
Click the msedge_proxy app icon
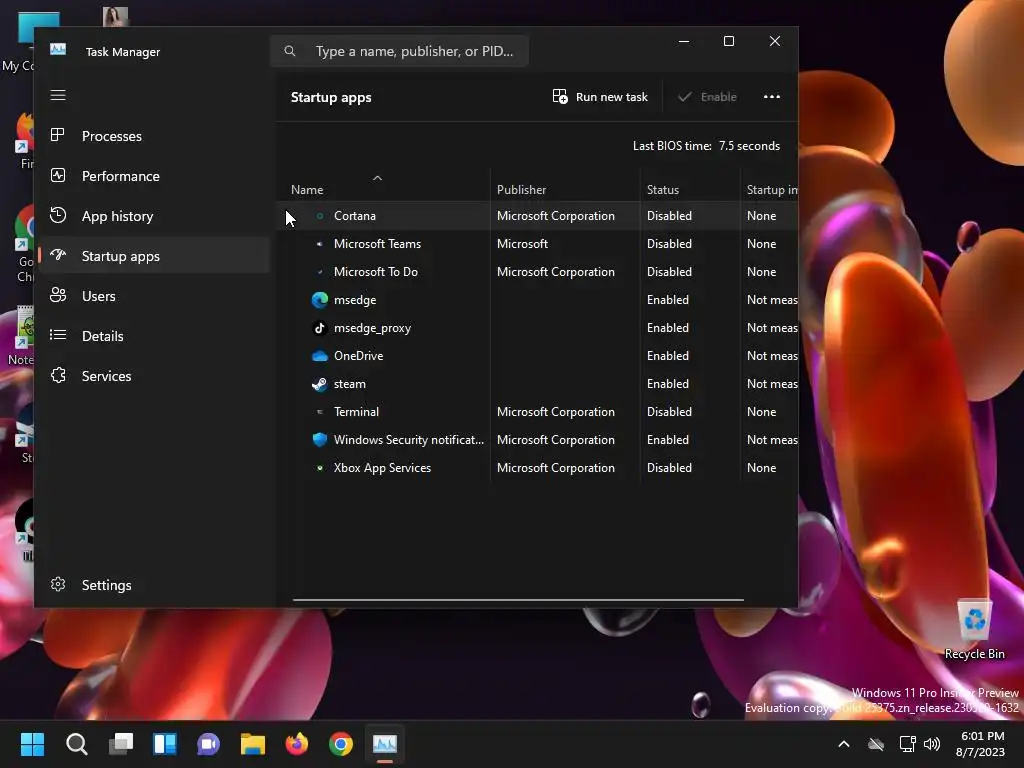point(319,328)
